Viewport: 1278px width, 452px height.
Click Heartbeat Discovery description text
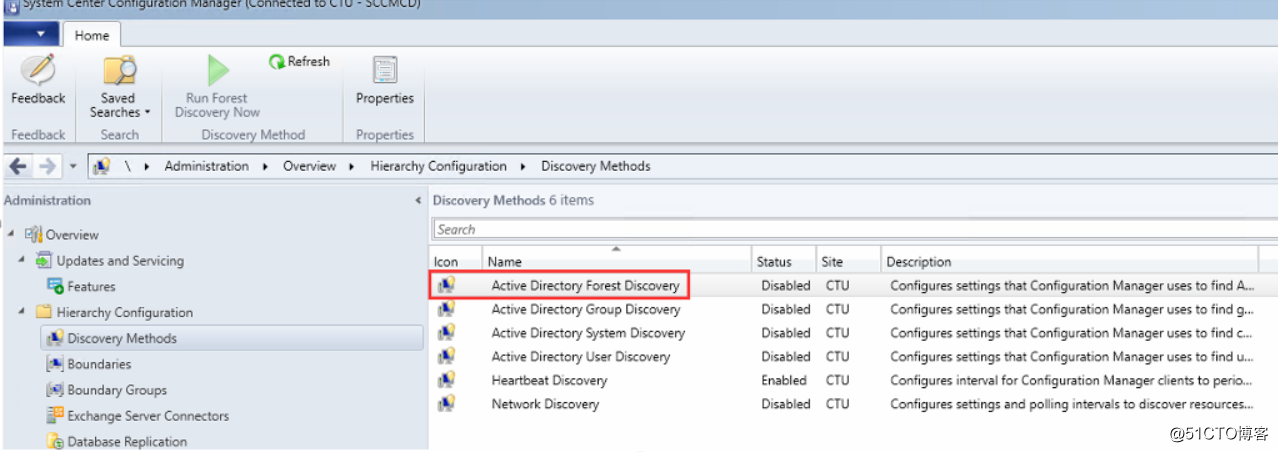point(1071,380)
